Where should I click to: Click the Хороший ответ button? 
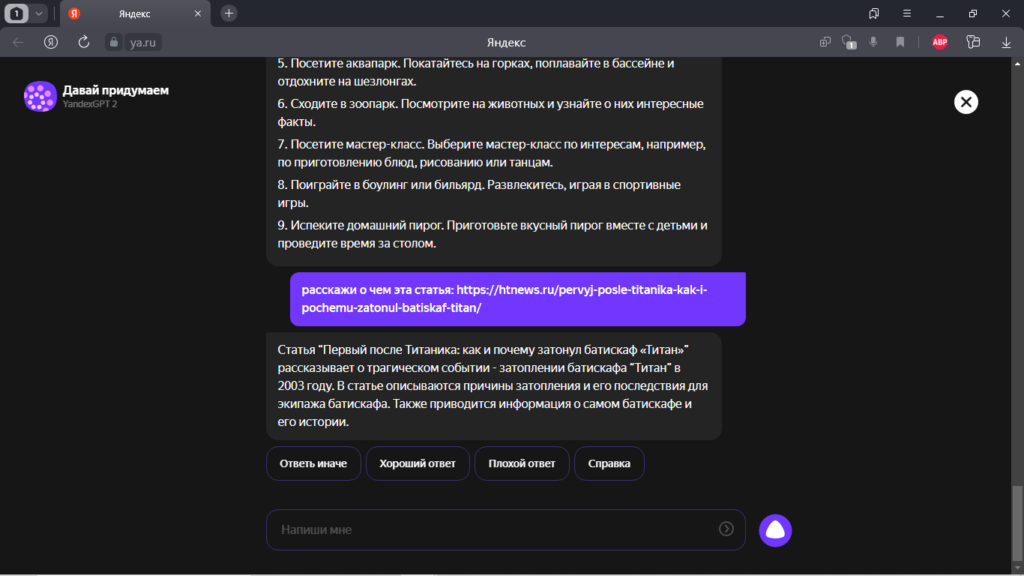coord(418,464)
